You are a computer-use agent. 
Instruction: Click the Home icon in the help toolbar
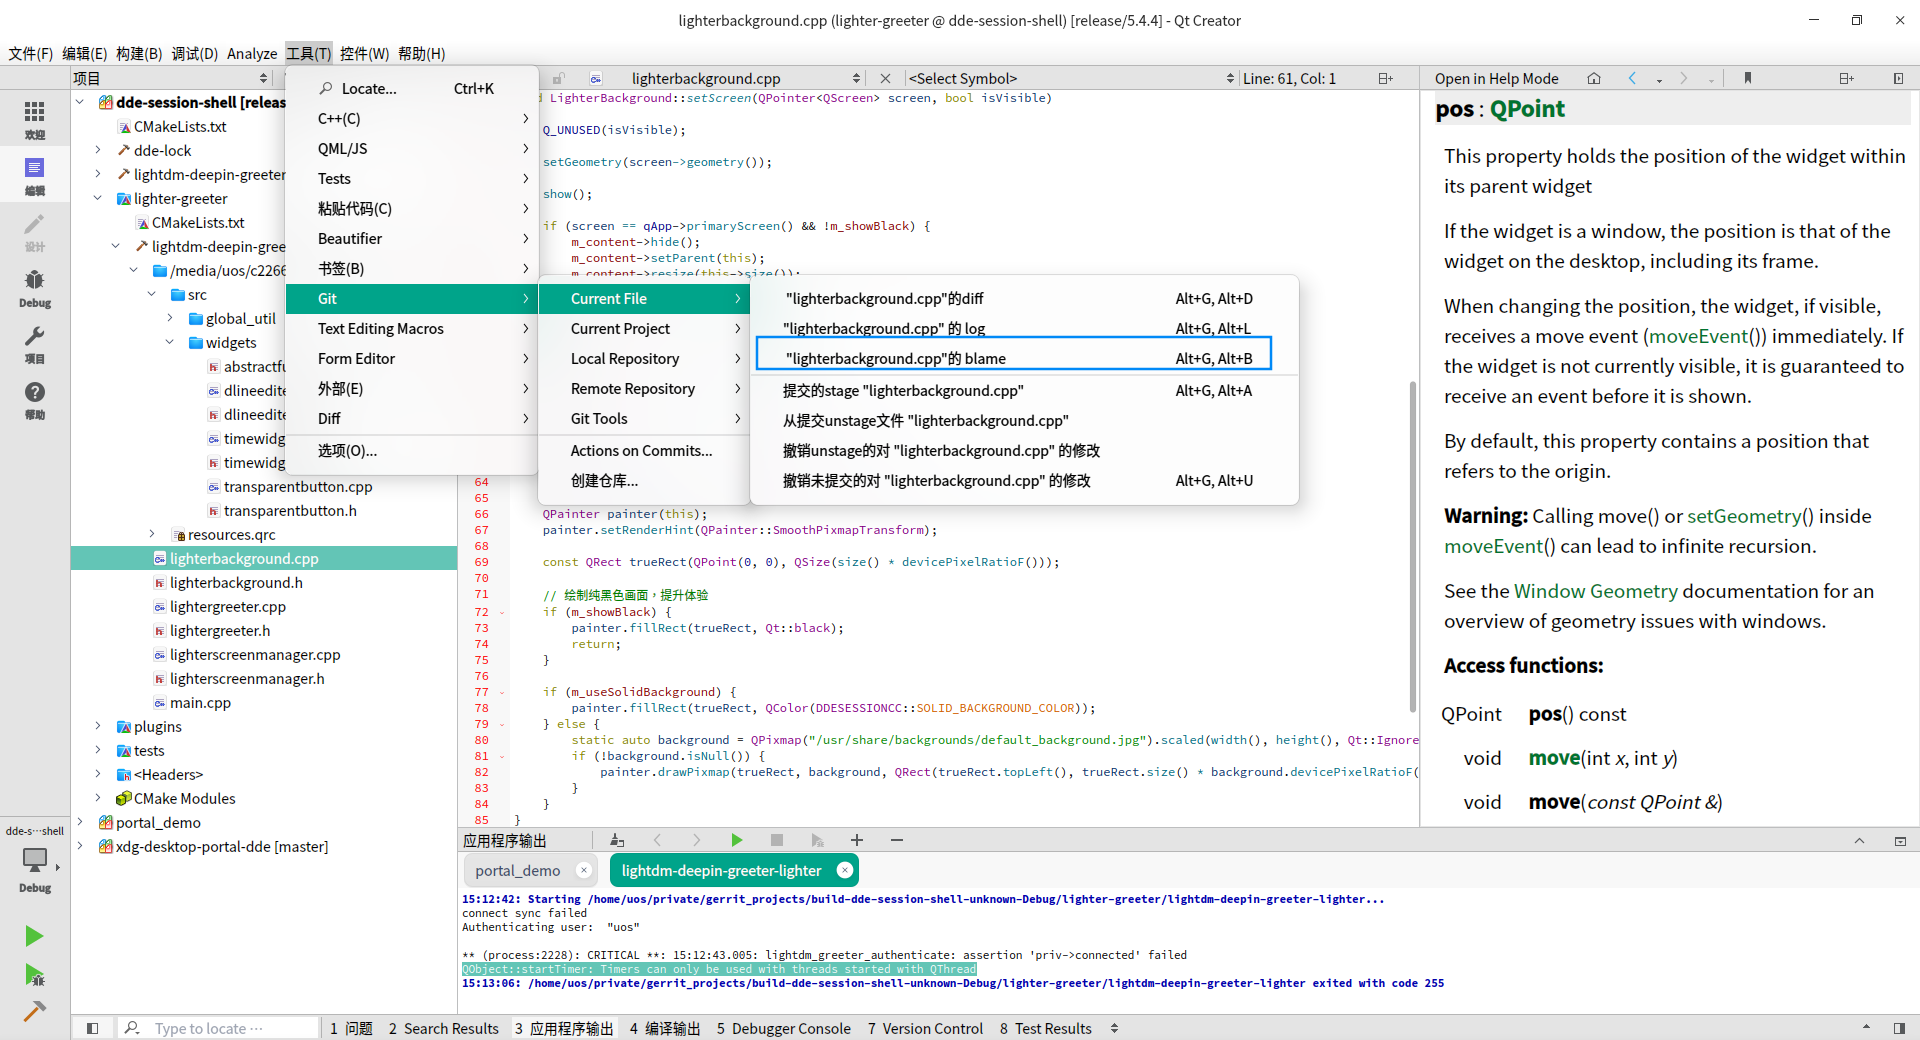coord(1594,78)
